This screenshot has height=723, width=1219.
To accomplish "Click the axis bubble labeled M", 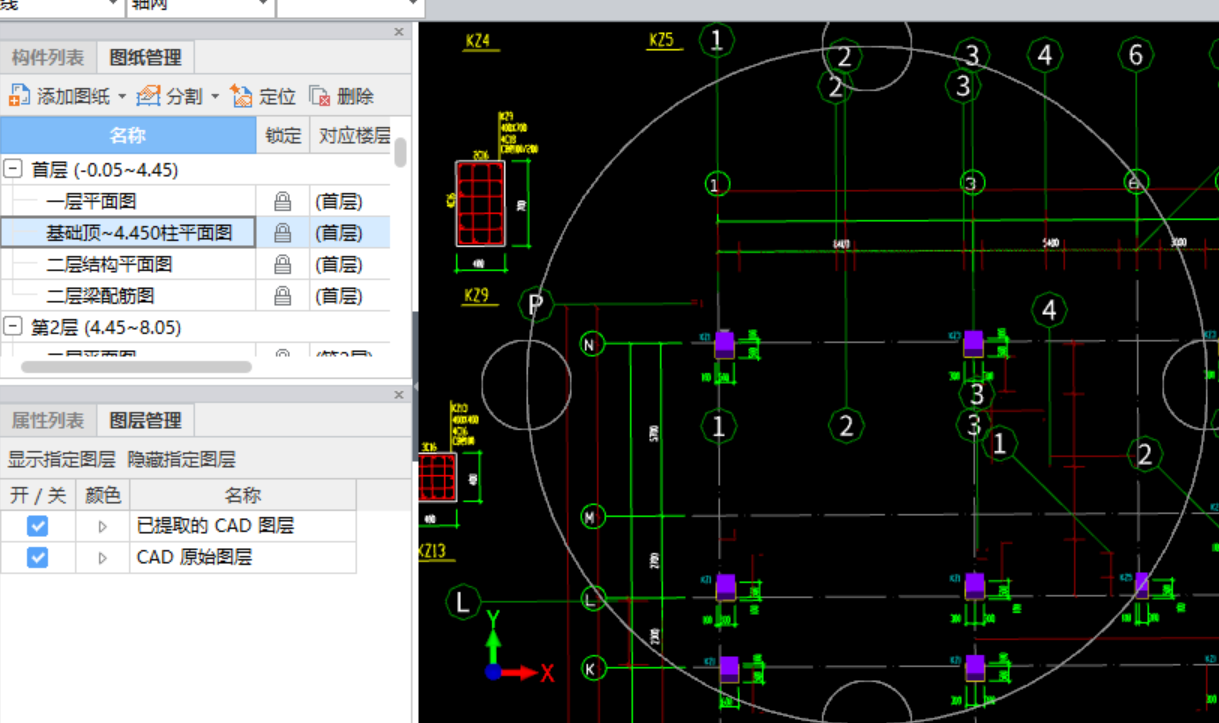I will click(592, 517).
